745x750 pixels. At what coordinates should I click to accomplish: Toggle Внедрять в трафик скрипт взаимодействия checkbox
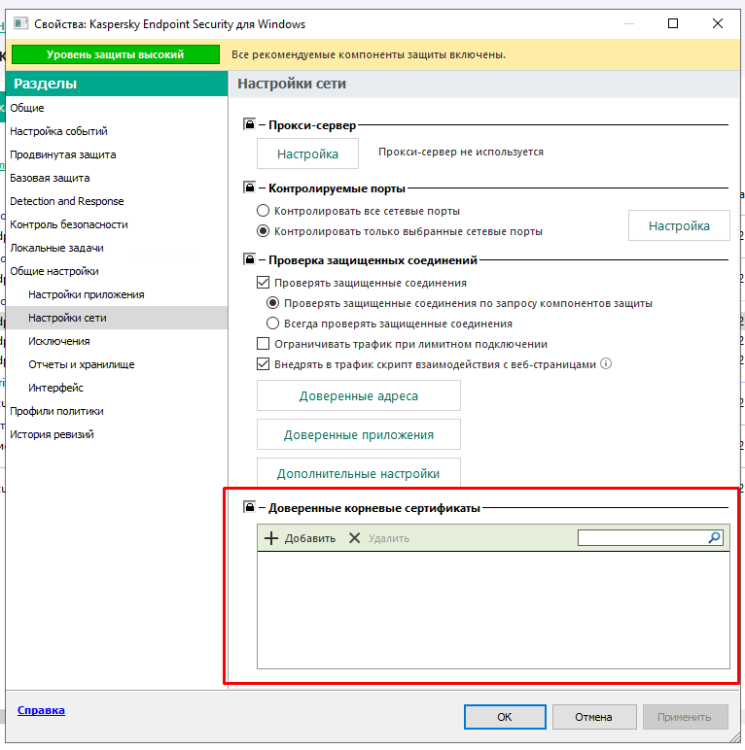[x=263, y=364]
